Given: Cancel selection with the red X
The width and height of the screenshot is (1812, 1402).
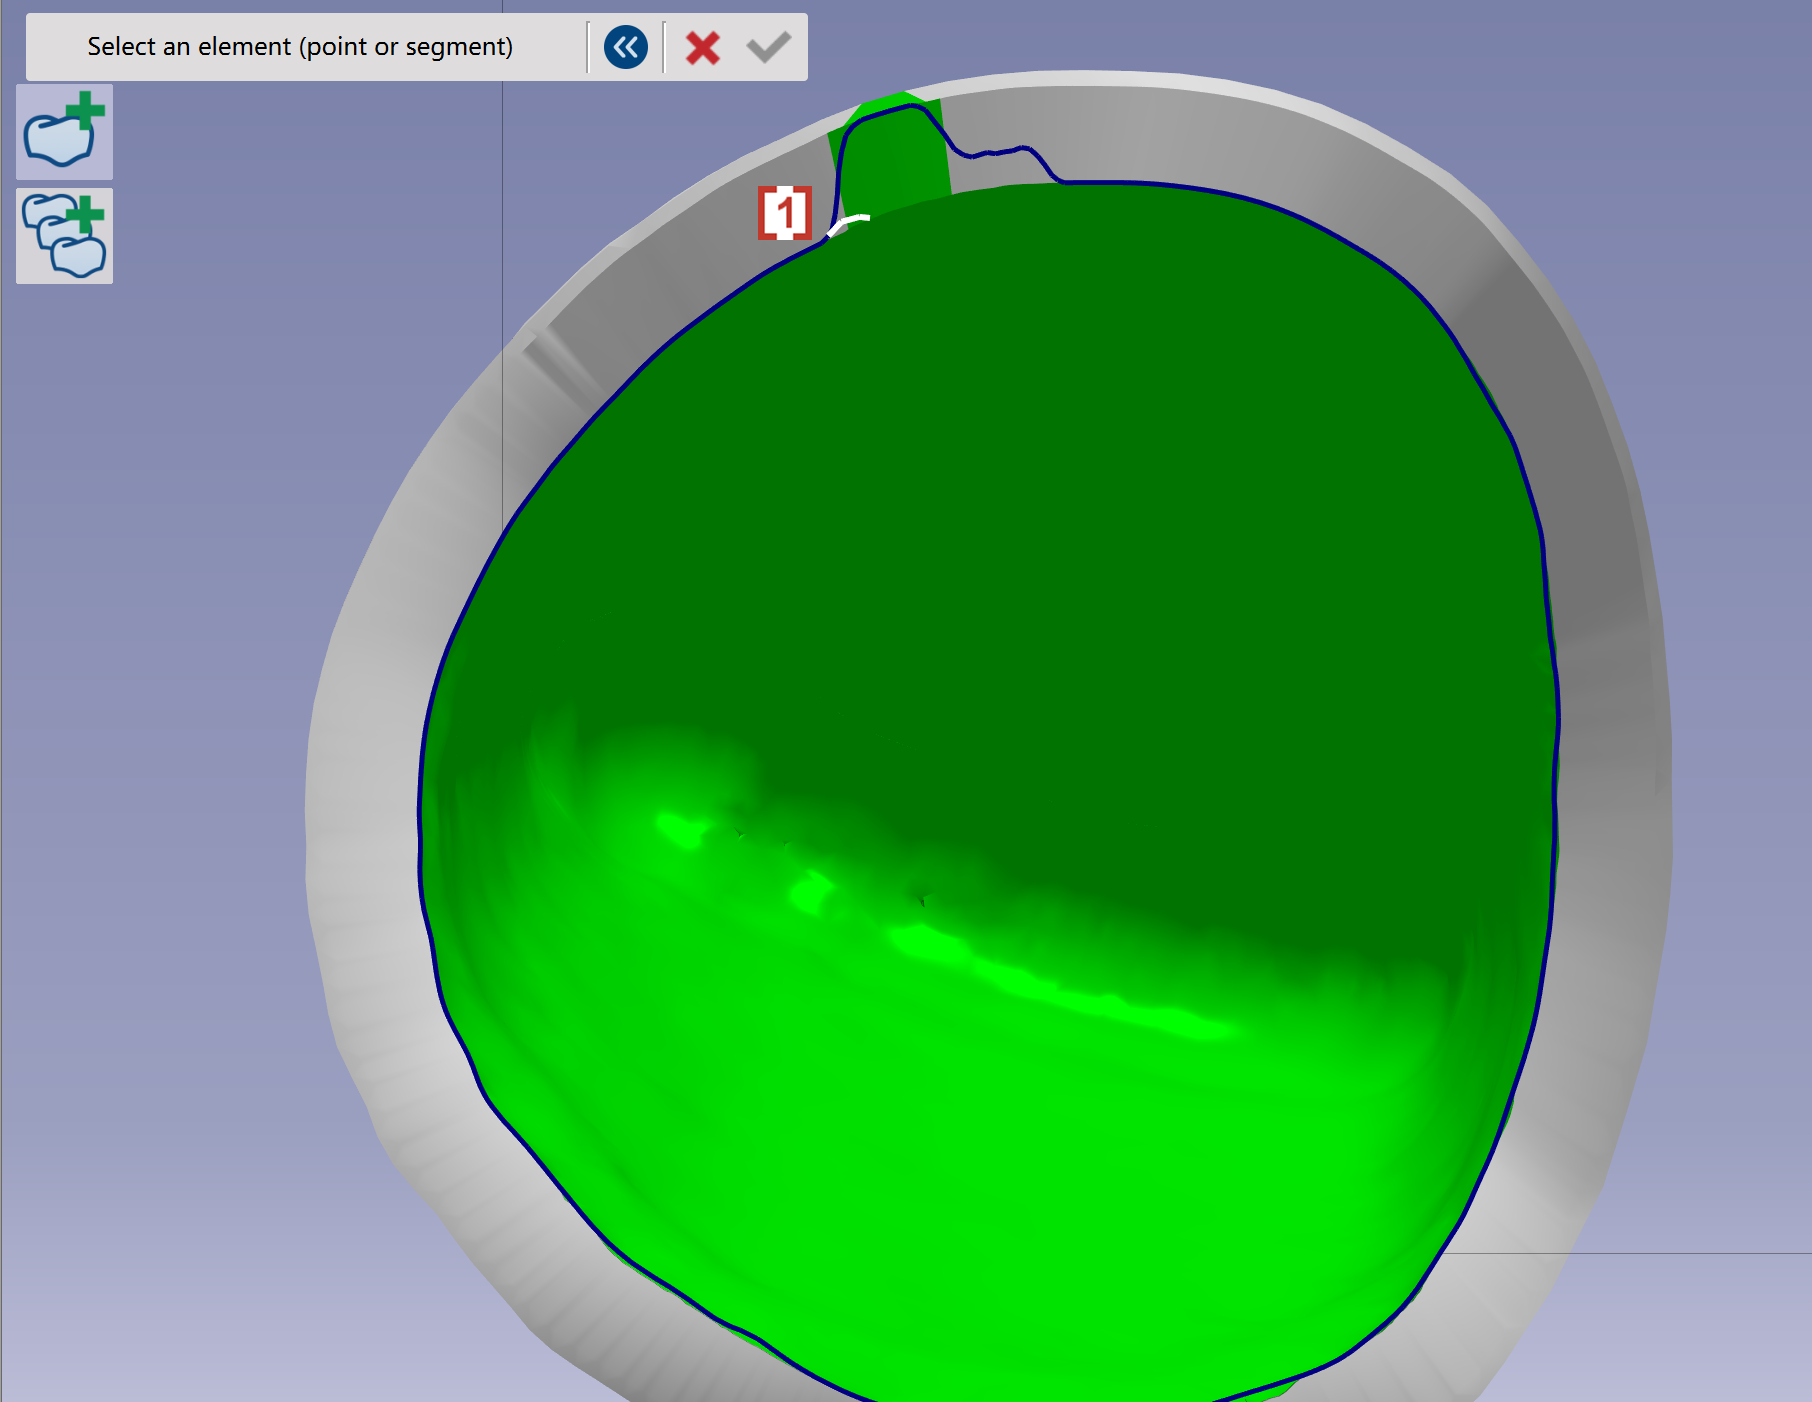Looking at the screenshot, I should [x=702, y=47].
